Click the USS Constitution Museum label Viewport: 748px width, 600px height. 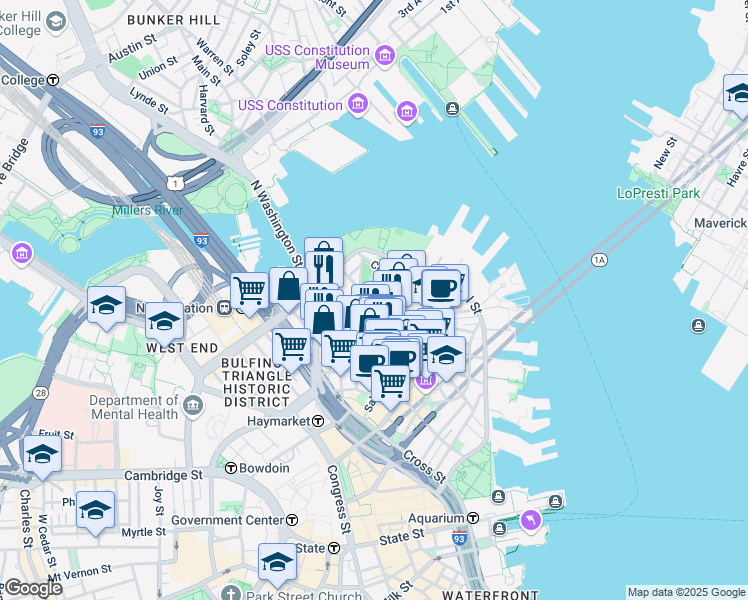317,57
